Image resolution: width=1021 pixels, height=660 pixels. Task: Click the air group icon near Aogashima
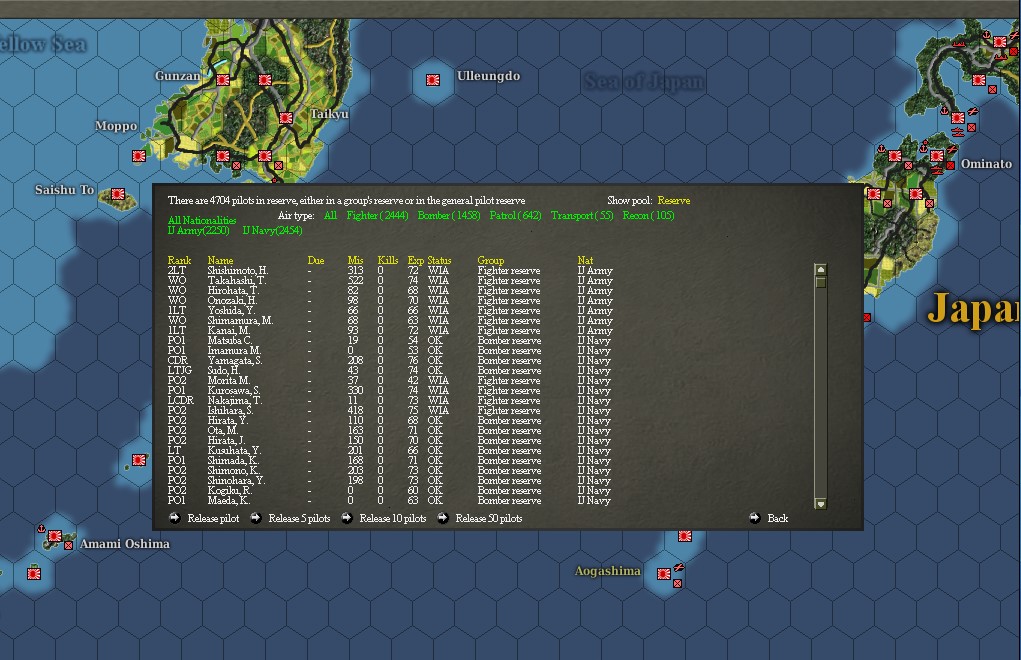(x=679, y=568)
